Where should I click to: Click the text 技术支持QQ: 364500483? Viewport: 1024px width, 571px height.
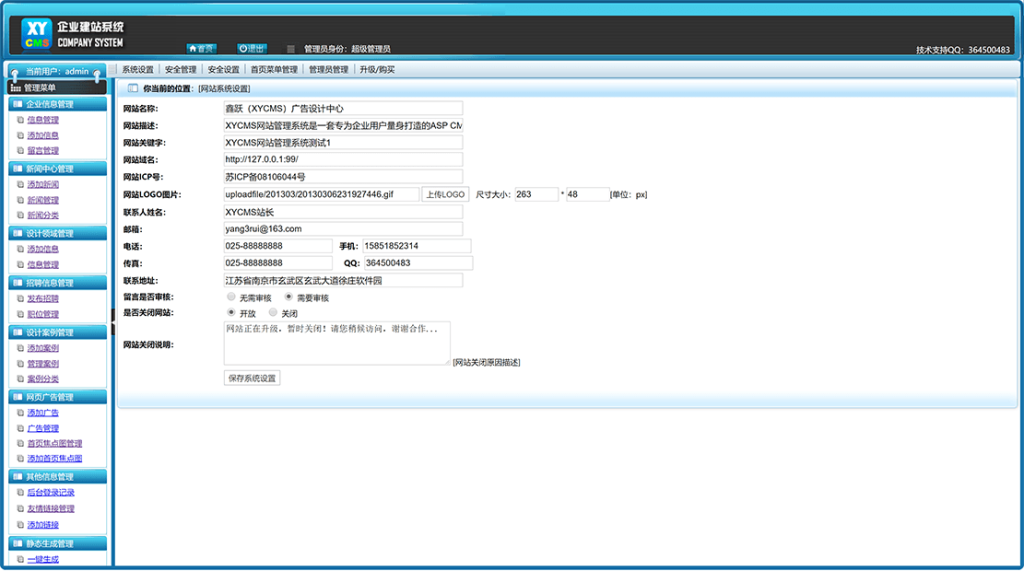963,50
